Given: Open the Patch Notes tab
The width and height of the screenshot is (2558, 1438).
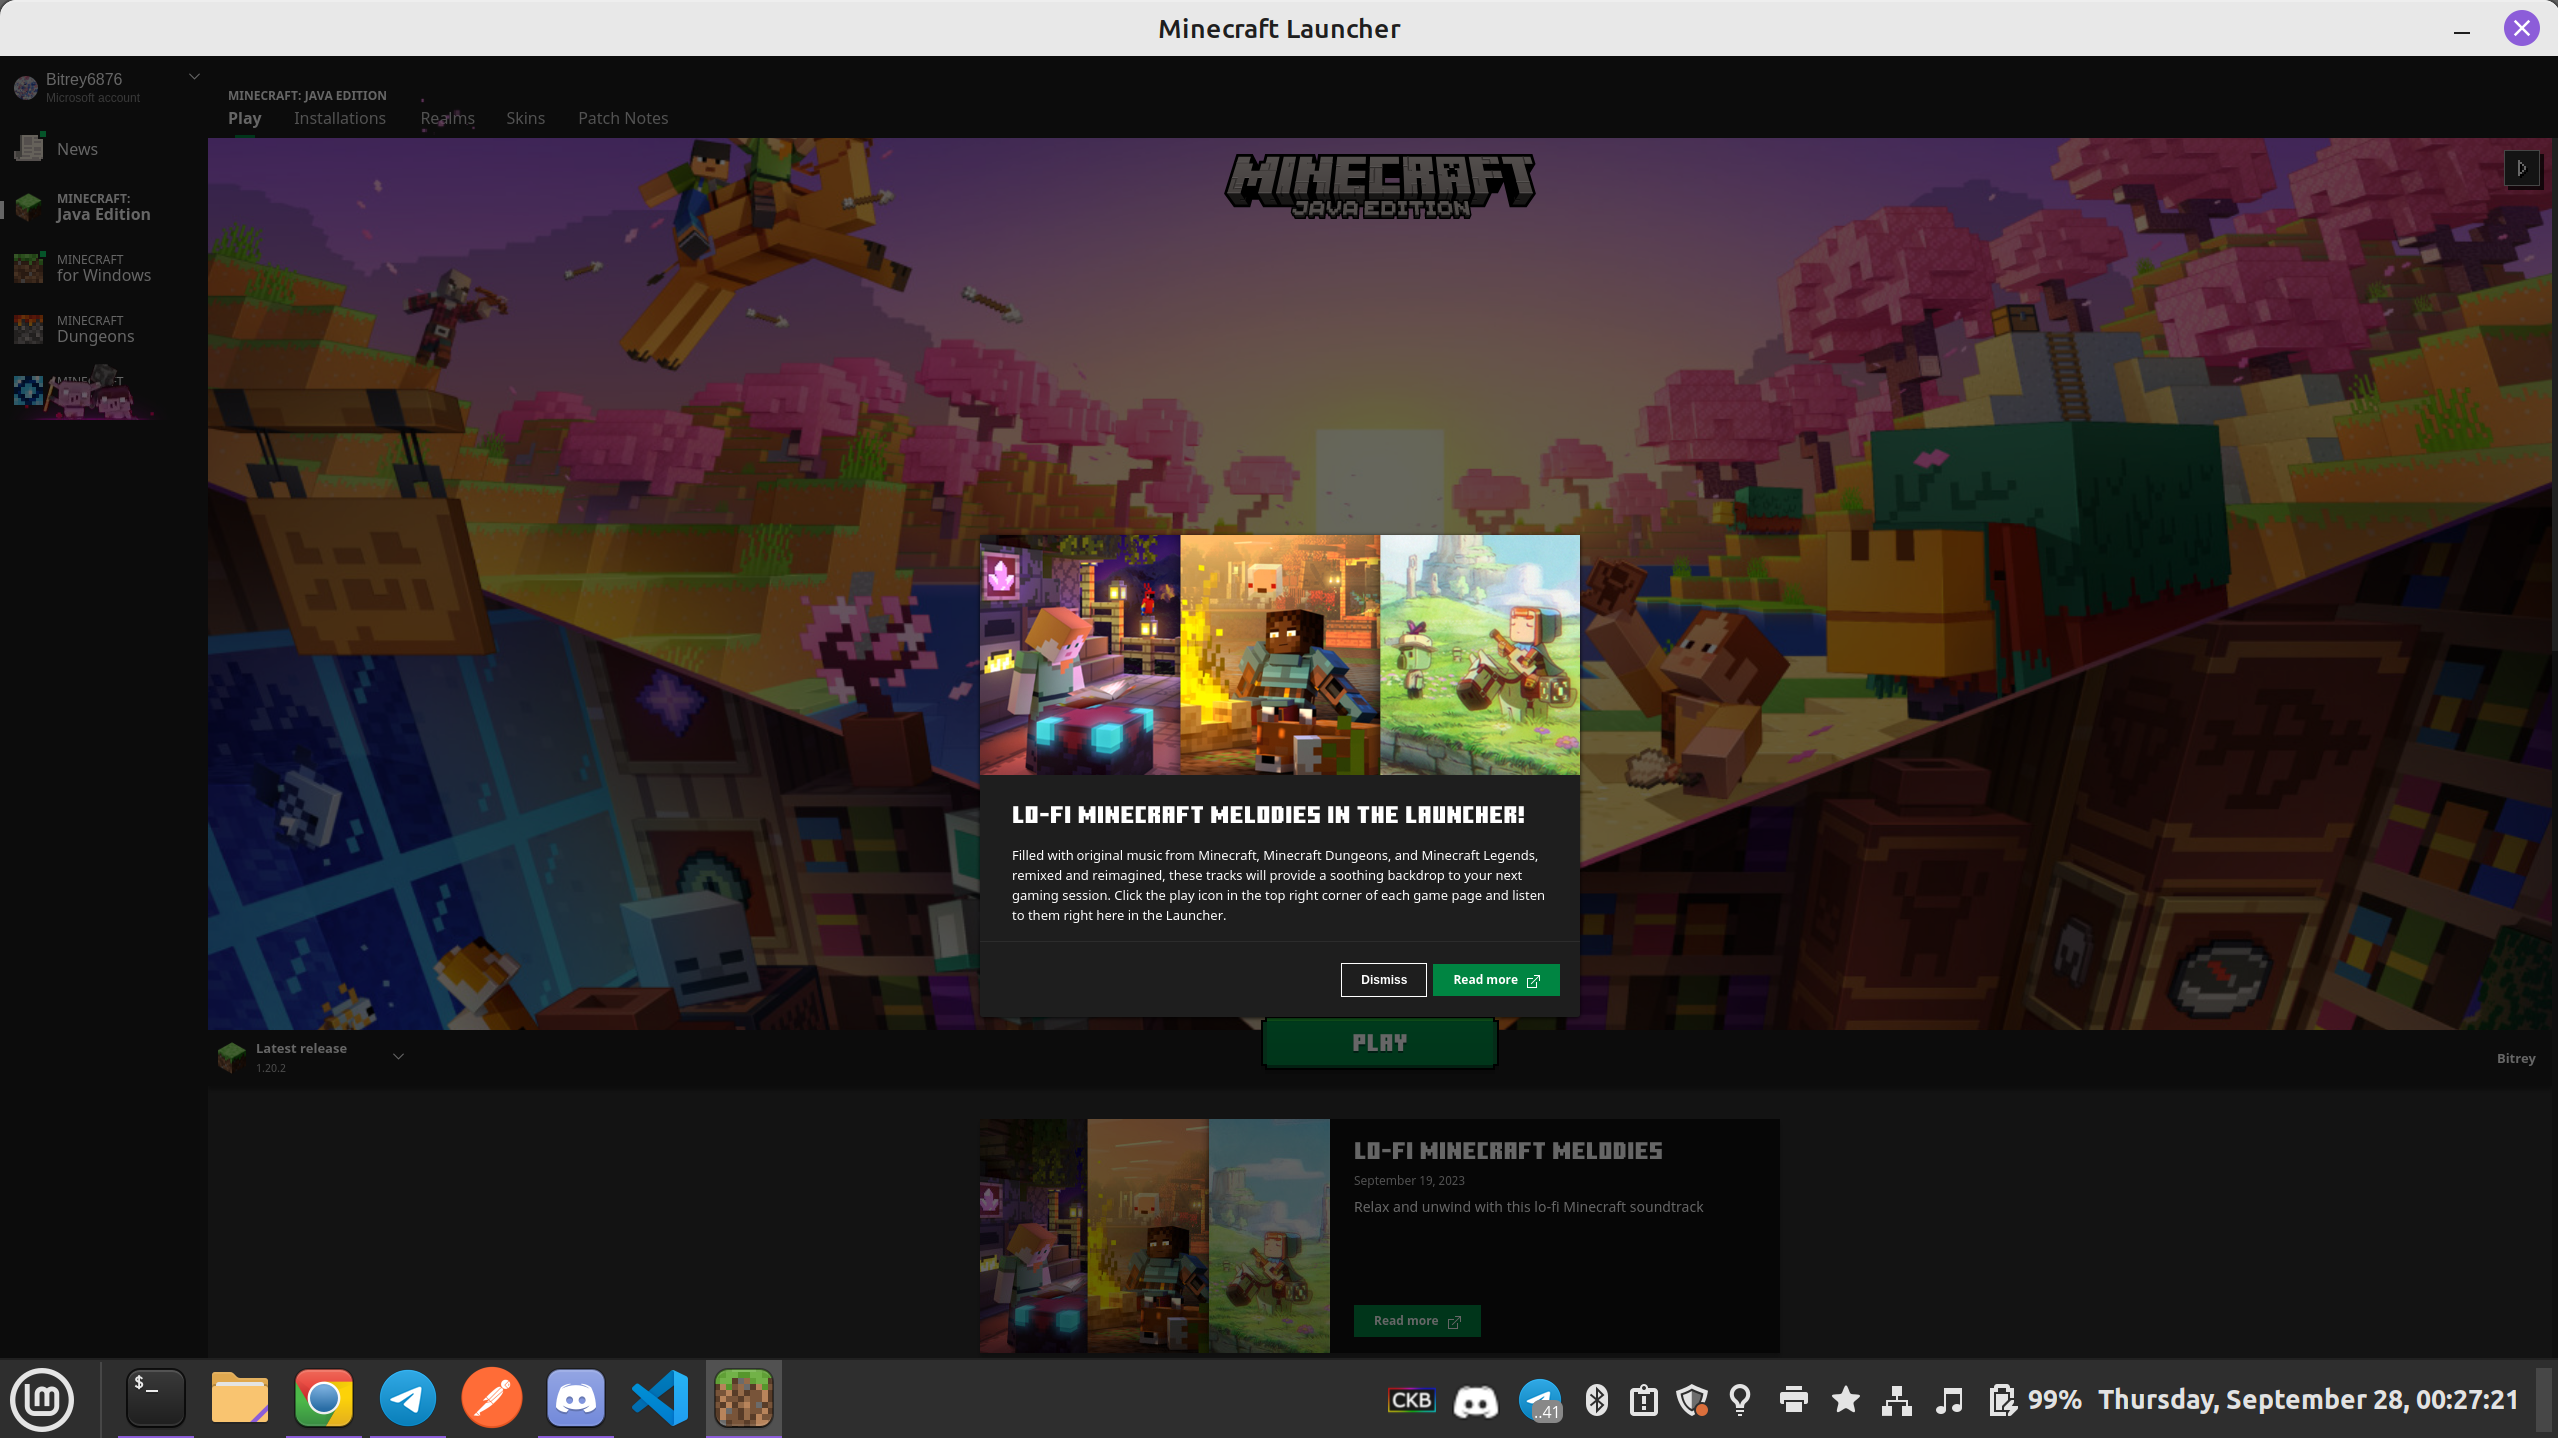Looking at the screenshot, I should coord(622,118).
